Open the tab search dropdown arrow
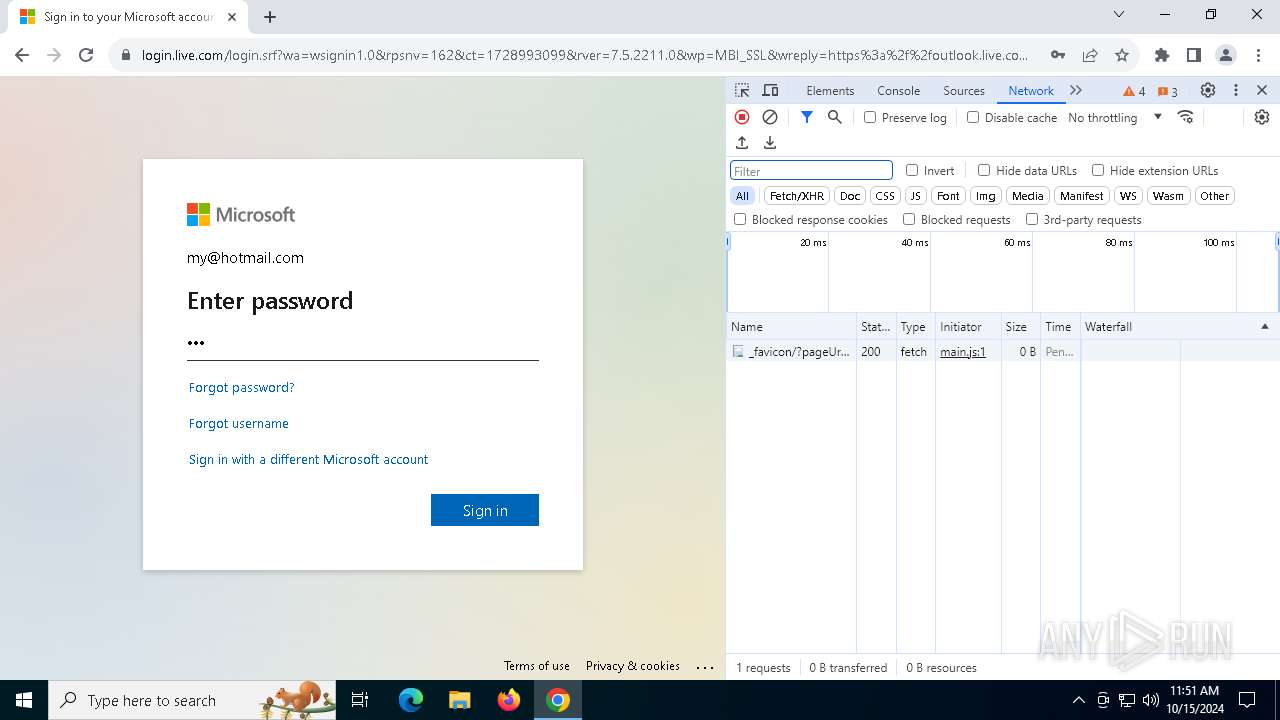Screen dimensions: 1280x720 click(1119, 14)
